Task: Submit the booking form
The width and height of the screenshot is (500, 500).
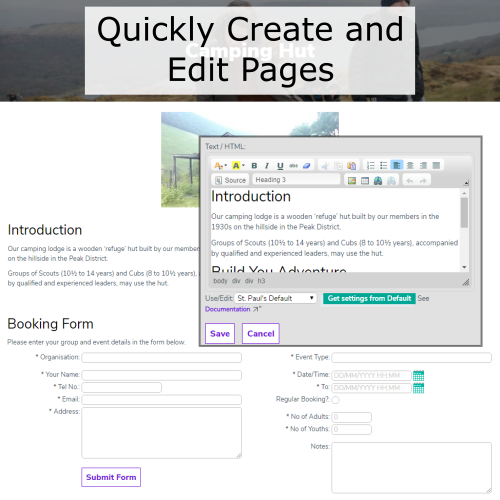Action: (x=111, y=477)
